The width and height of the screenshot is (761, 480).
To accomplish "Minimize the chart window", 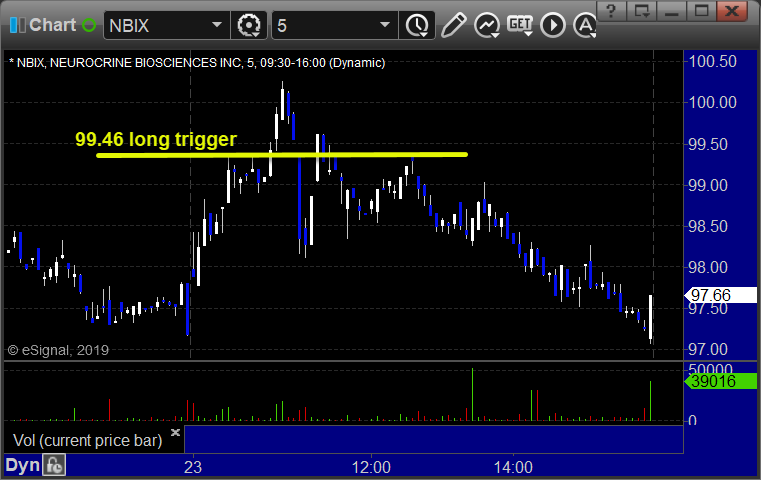I will pyautogui.click(x=671, y=11).
